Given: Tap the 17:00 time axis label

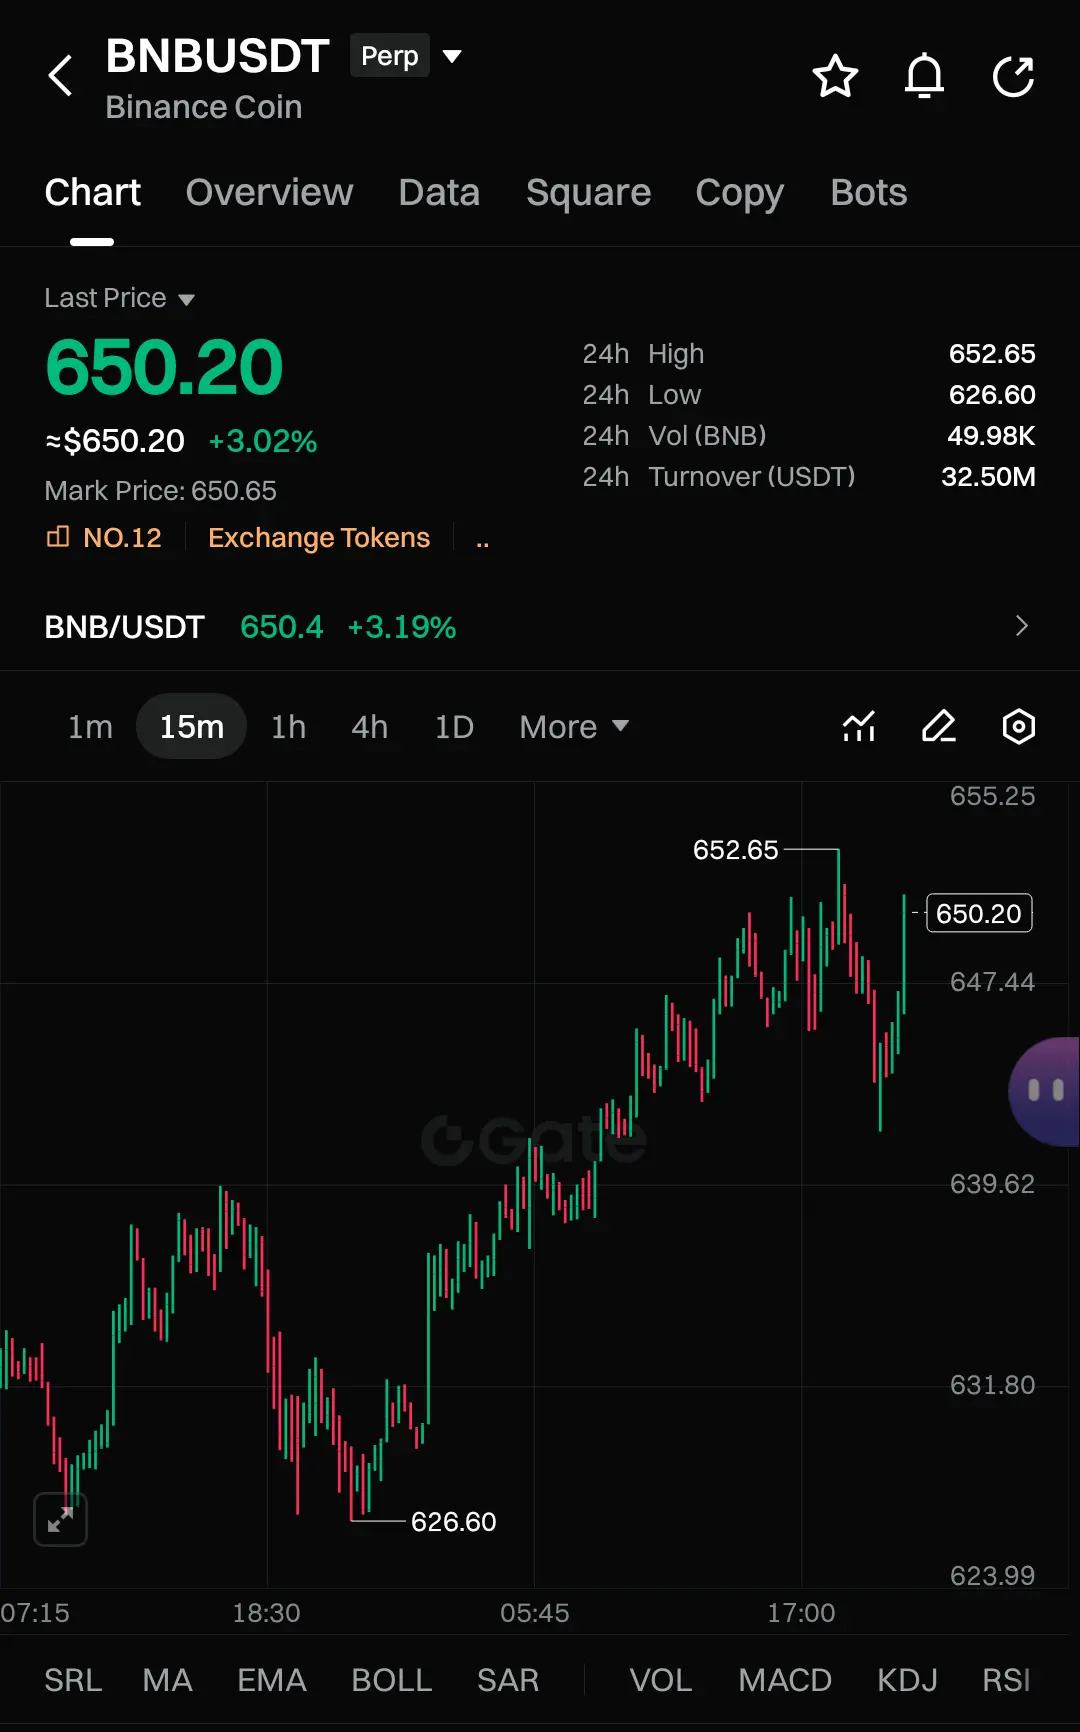Looking at the screenshot, I should point(801,1613).
